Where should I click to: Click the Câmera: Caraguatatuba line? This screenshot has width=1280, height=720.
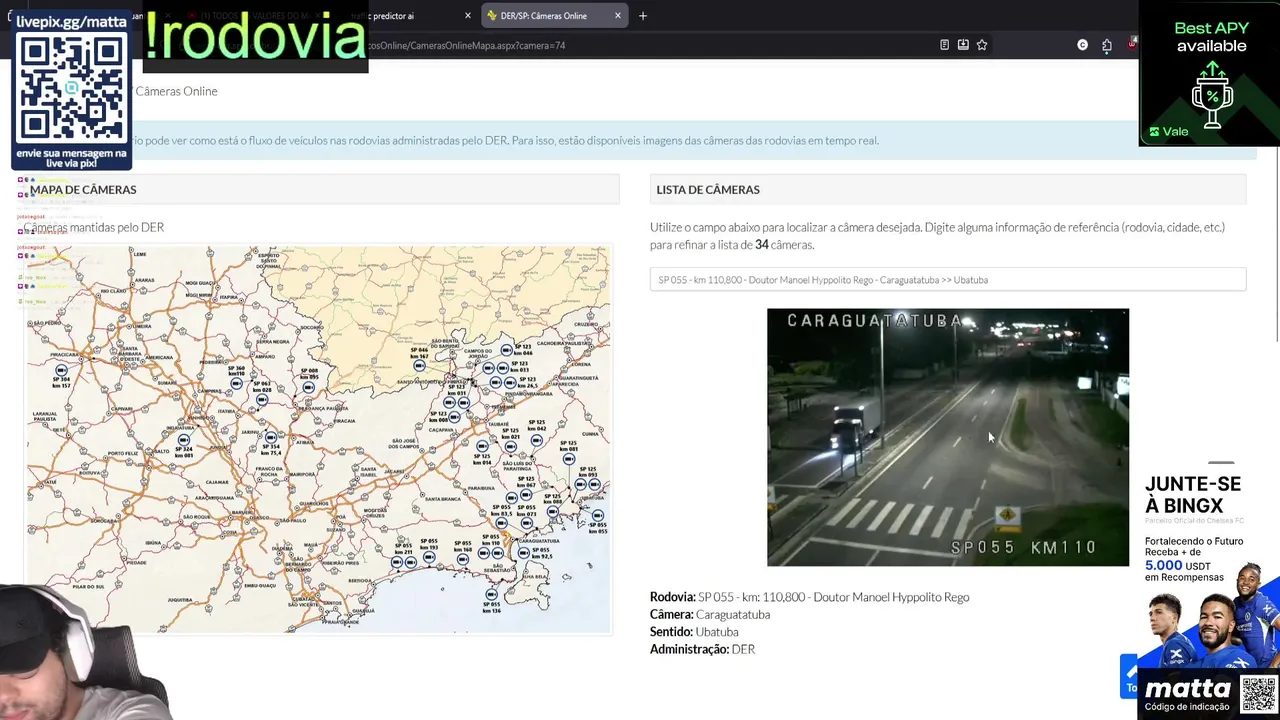pos(710,614)
